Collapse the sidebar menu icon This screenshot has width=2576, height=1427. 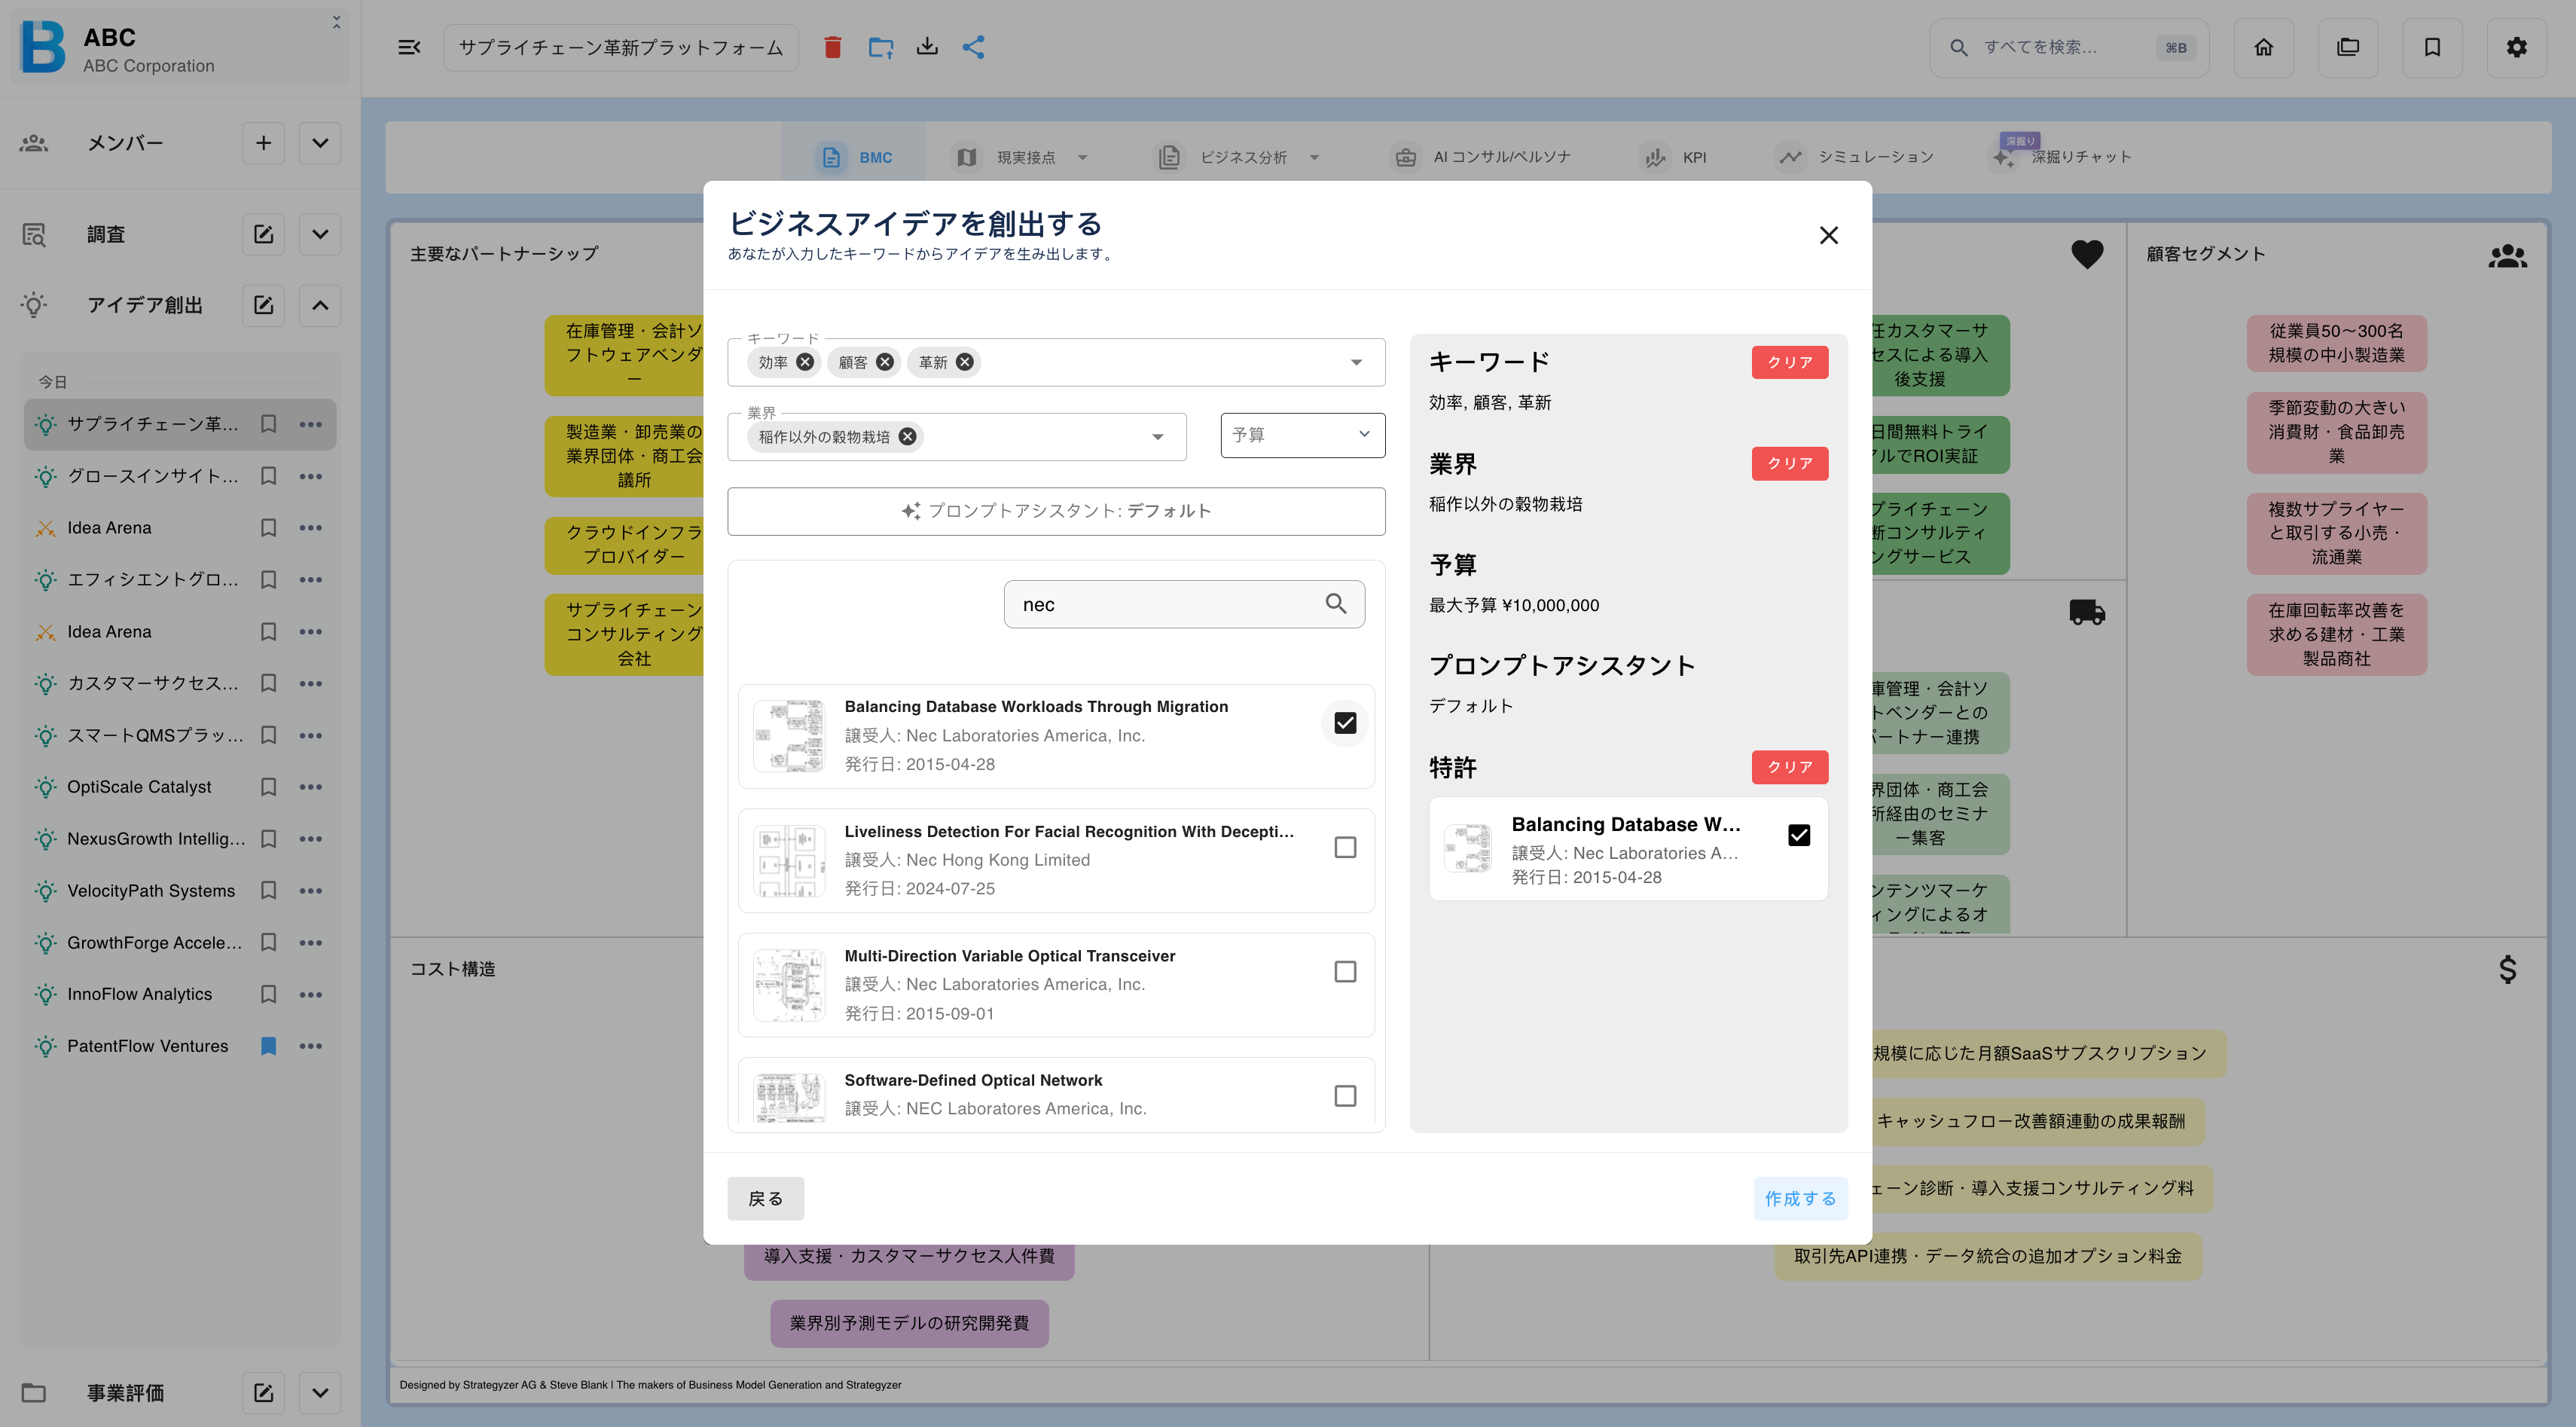point(409,47)
